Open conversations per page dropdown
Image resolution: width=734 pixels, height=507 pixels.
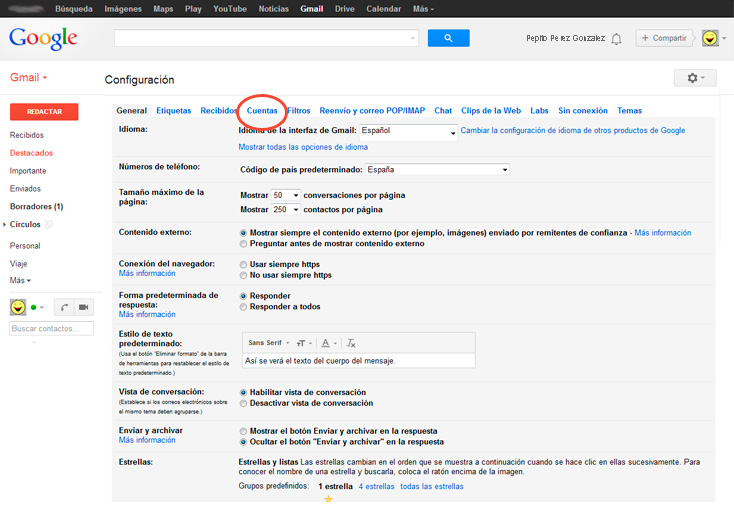click(x=285, y=195)
